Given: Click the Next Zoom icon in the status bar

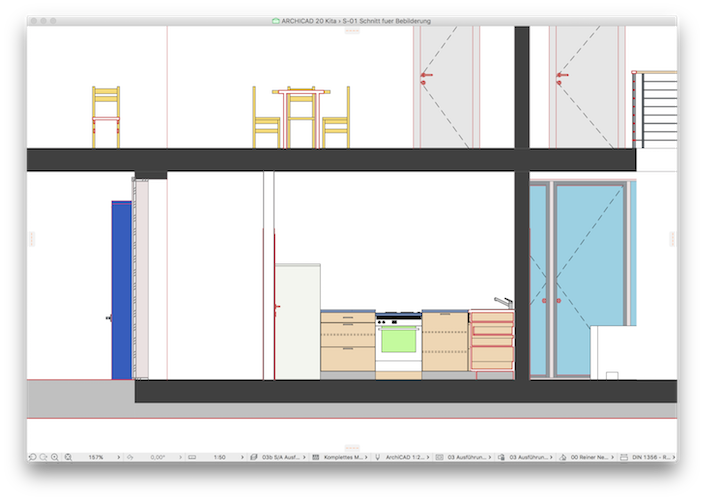Looking at the screenshot, I should [x=44, y=457].
